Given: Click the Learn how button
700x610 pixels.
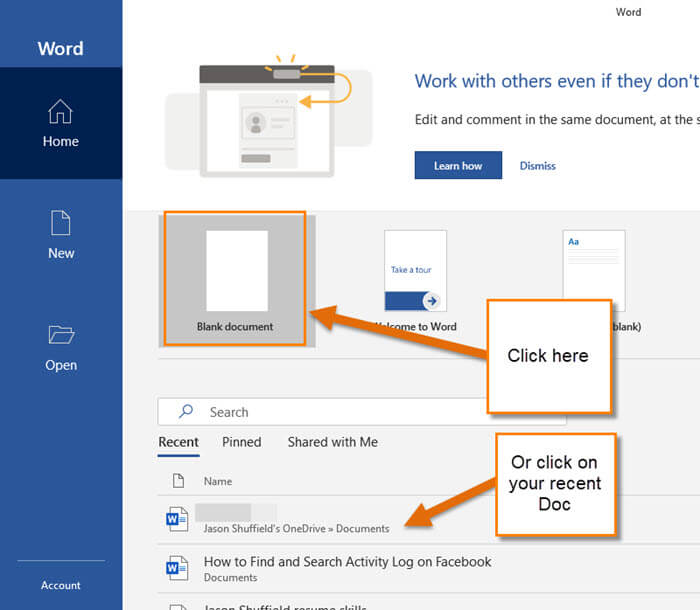Looking at the screenshot, I should (458, 165).
